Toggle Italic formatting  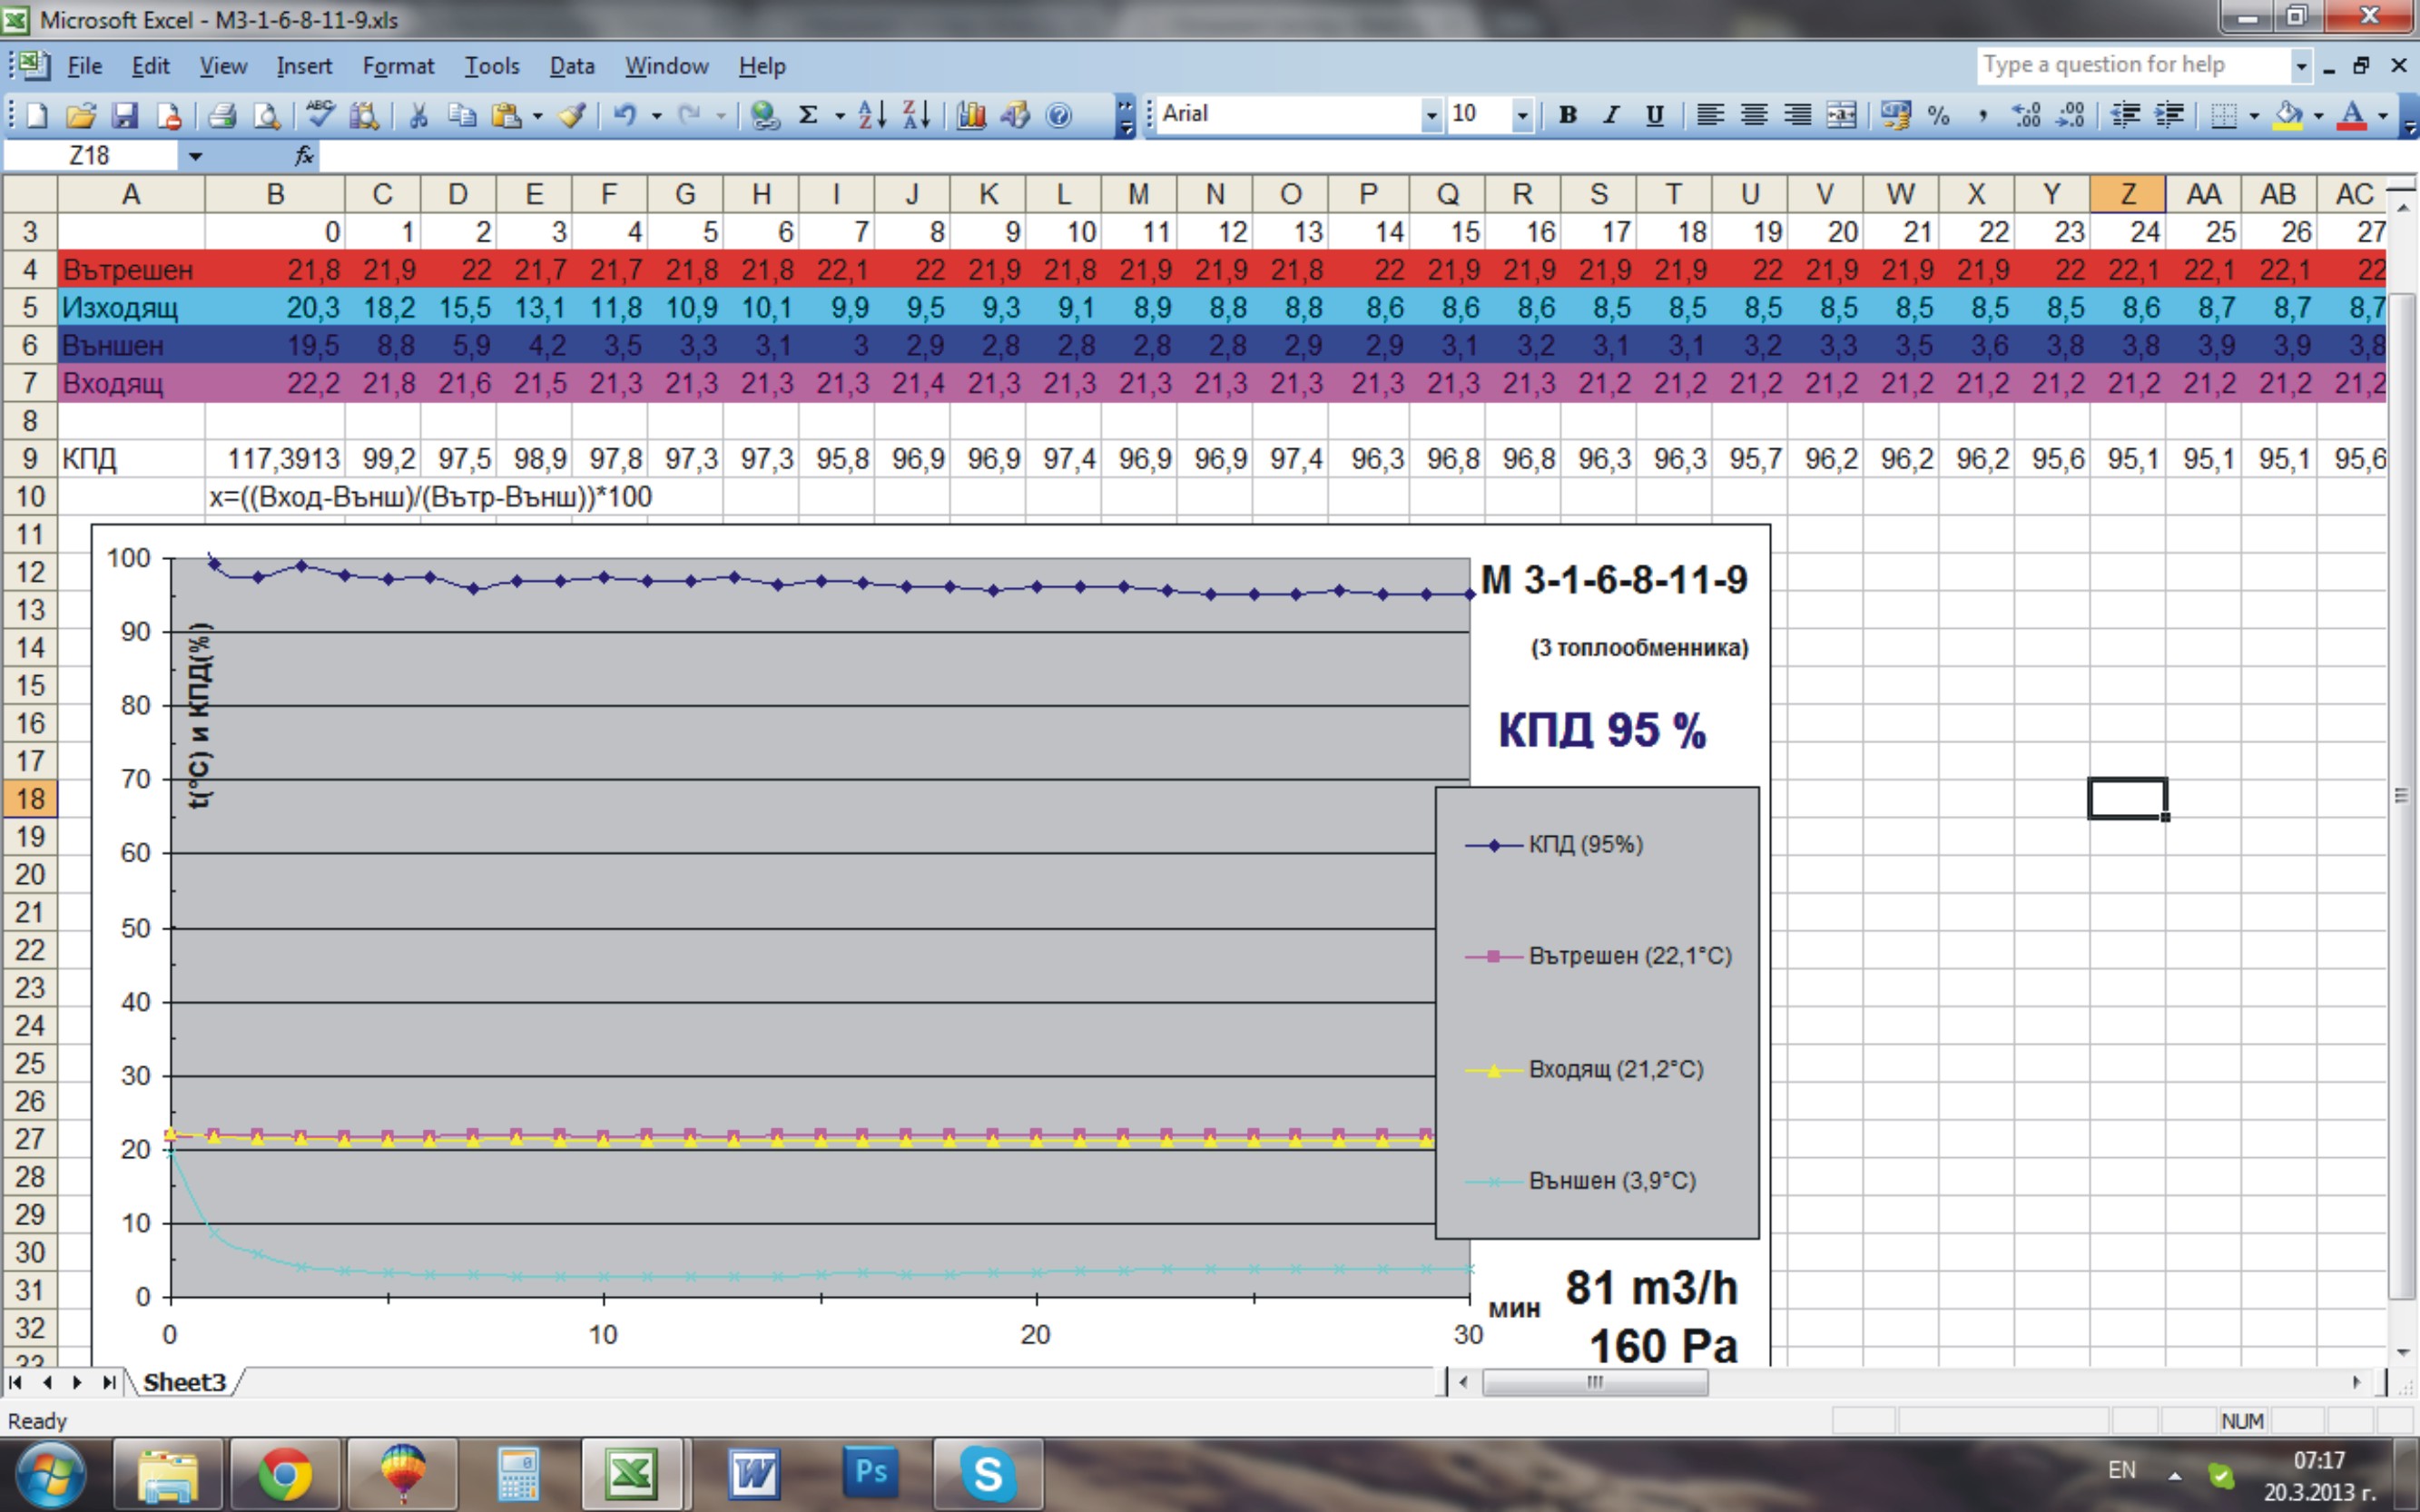pos(1611,115)
